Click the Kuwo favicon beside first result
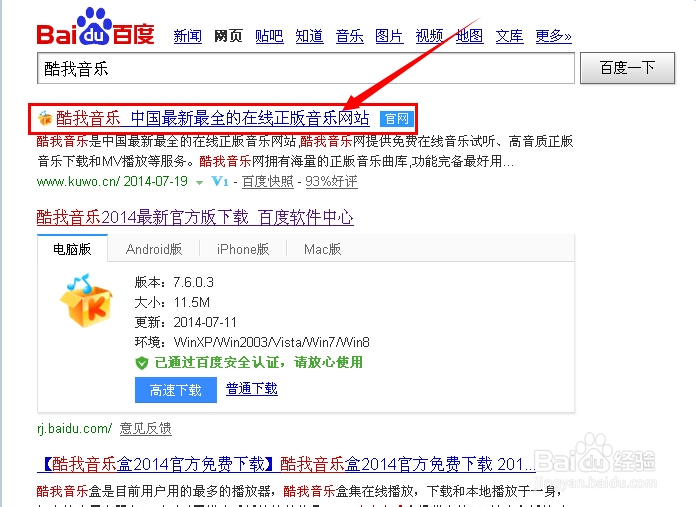The height and width of the screenshot is (507, 696). click(45, 119)
